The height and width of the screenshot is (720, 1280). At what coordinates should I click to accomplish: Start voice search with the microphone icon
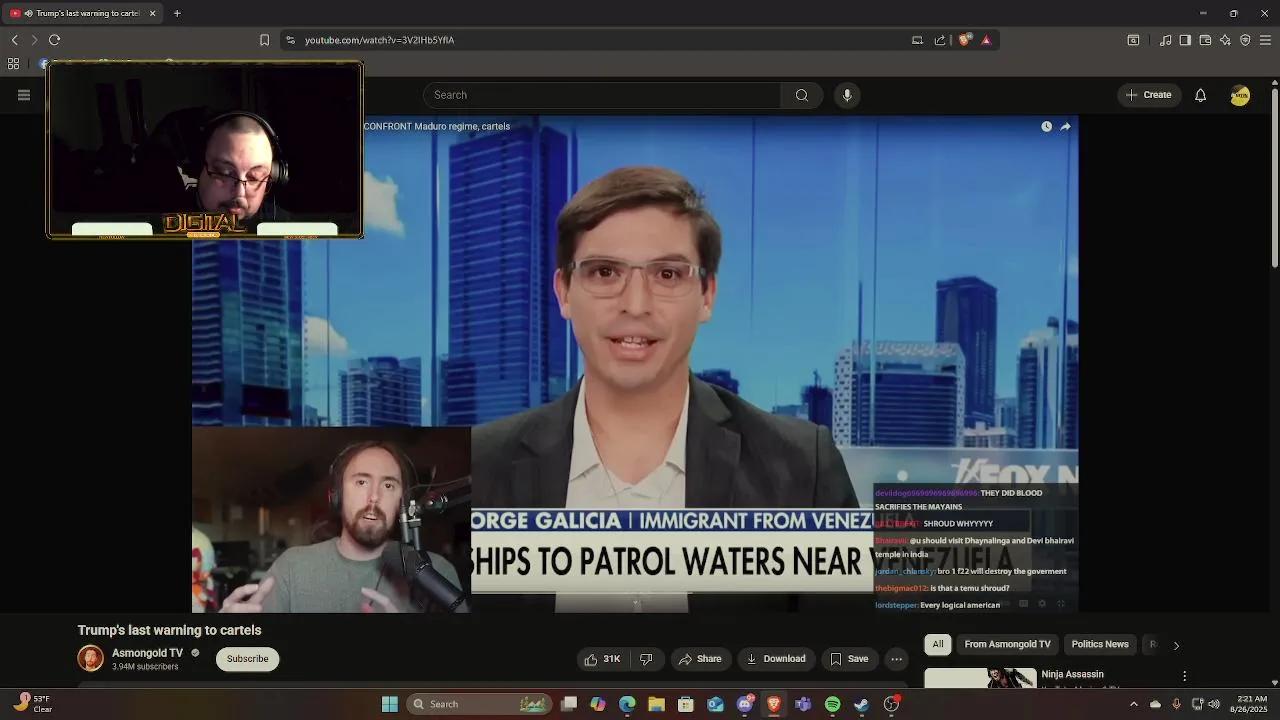pyautogui.click(x=847, y=95)
